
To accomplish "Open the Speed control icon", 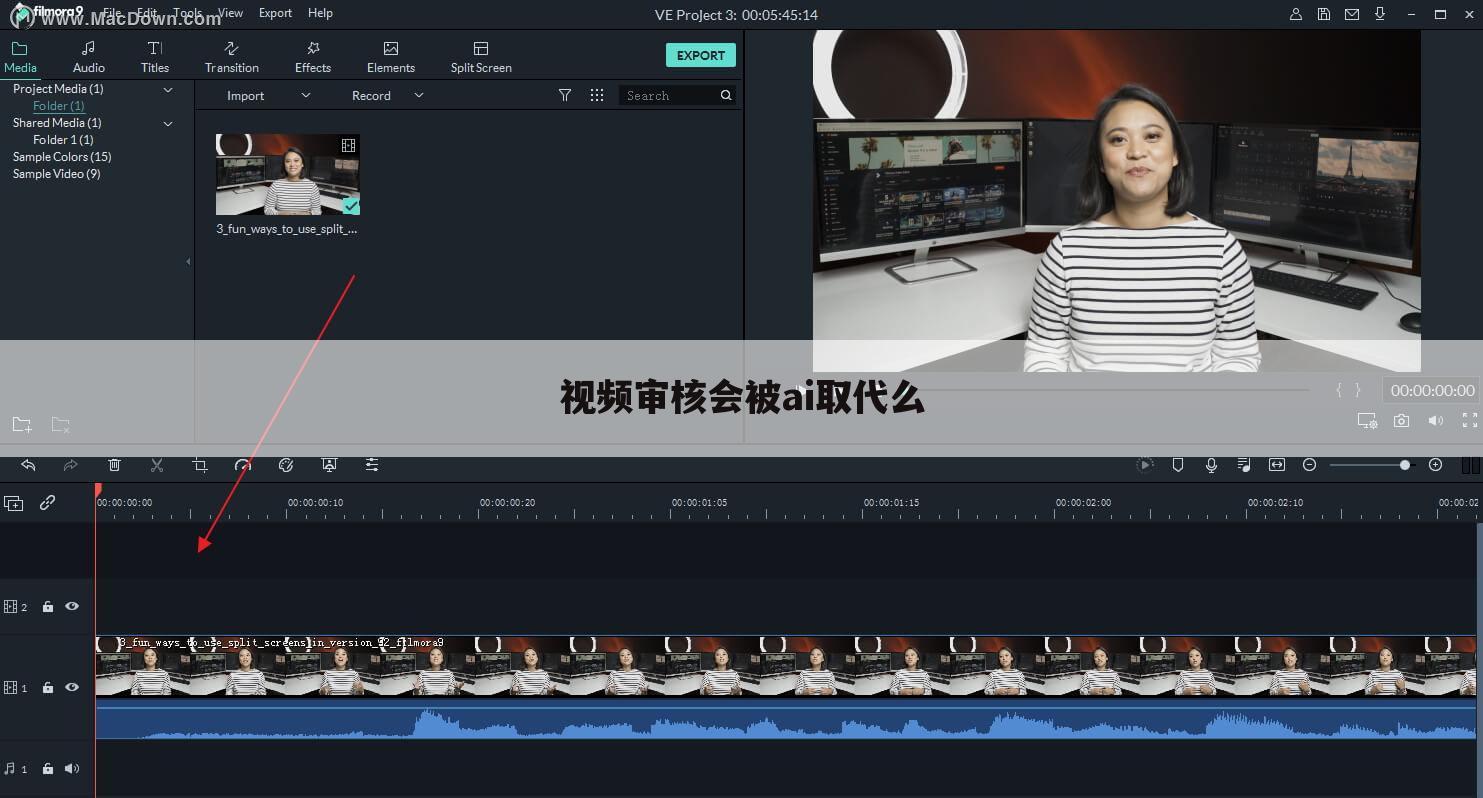I will click(x=243, y=465).
